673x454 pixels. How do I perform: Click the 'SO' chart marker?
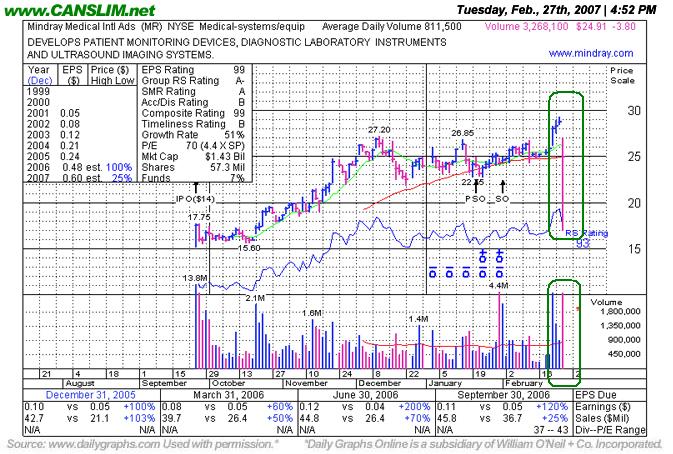tap(502, 199)
